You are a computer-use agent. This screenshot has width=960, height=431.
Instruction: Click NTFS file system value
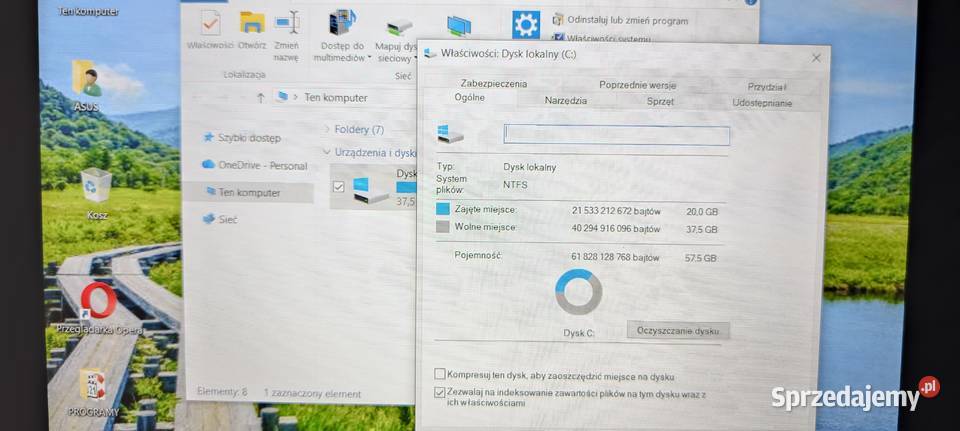click(516, 184)
